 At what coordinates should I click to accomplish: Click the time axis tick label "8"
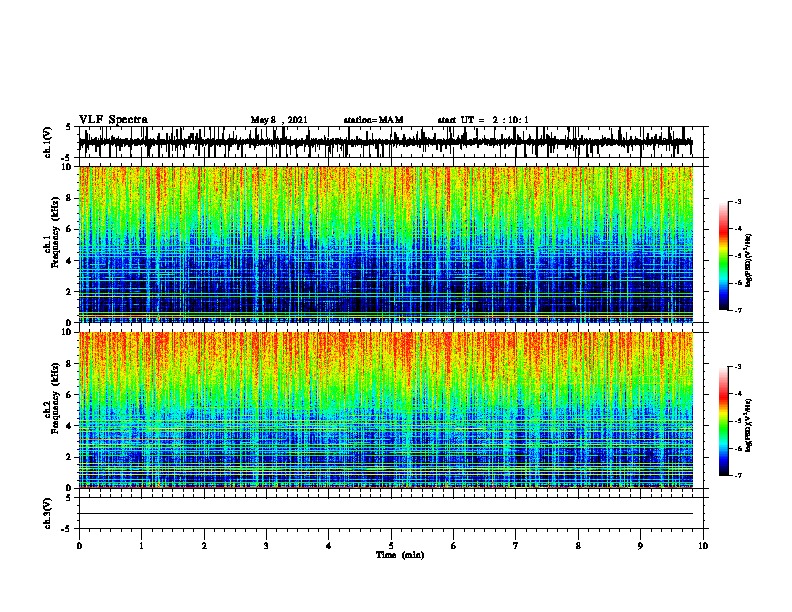point(578,546)
